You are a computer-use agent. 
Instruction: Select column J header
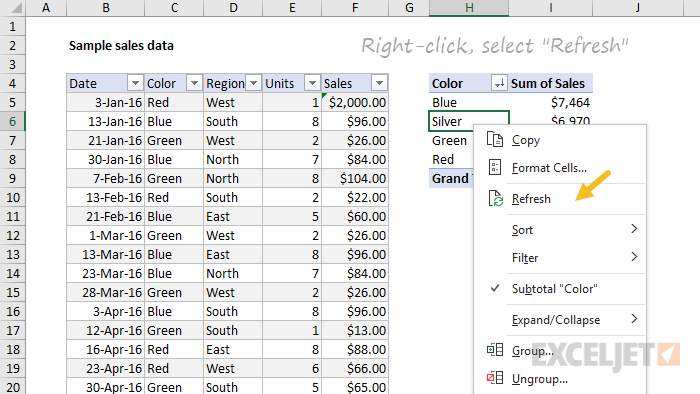pyautogui.click(x=638, y=8)
